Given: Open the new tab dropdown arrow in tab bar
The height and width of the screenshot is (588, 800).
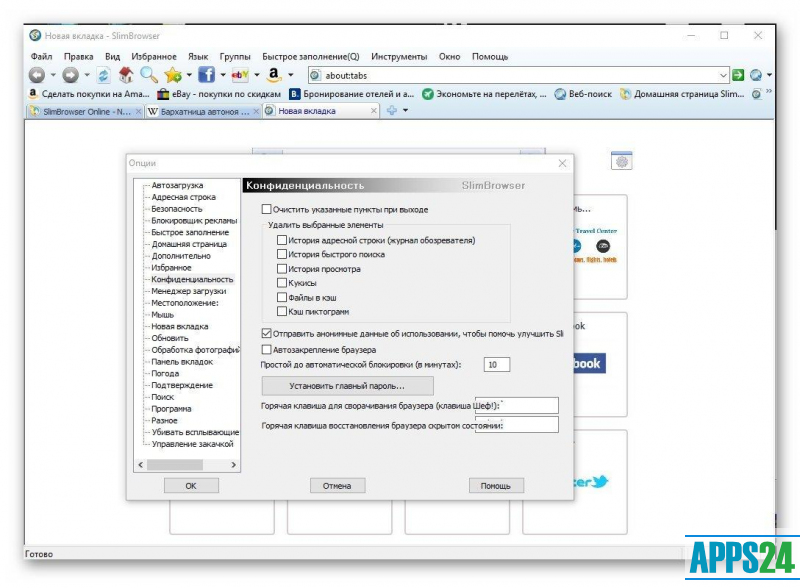Looking at the screenshot, I should click(405, 111).
